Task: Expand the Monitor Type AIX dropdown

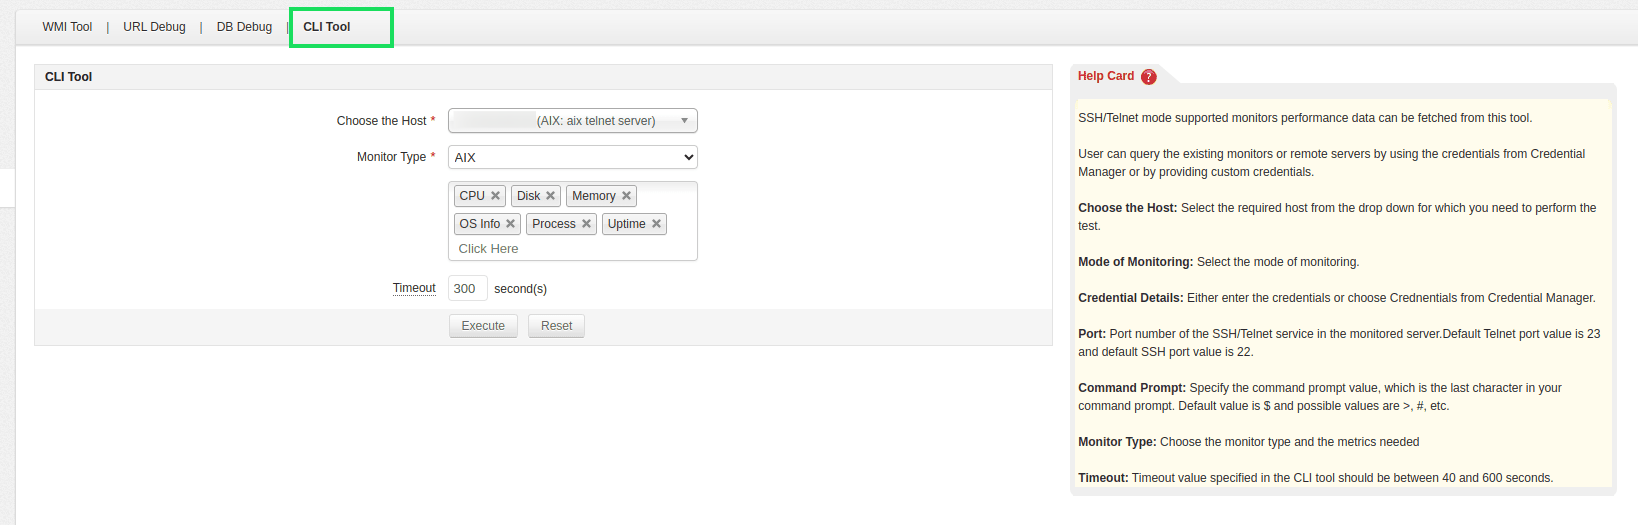Action: coord(572,157)
